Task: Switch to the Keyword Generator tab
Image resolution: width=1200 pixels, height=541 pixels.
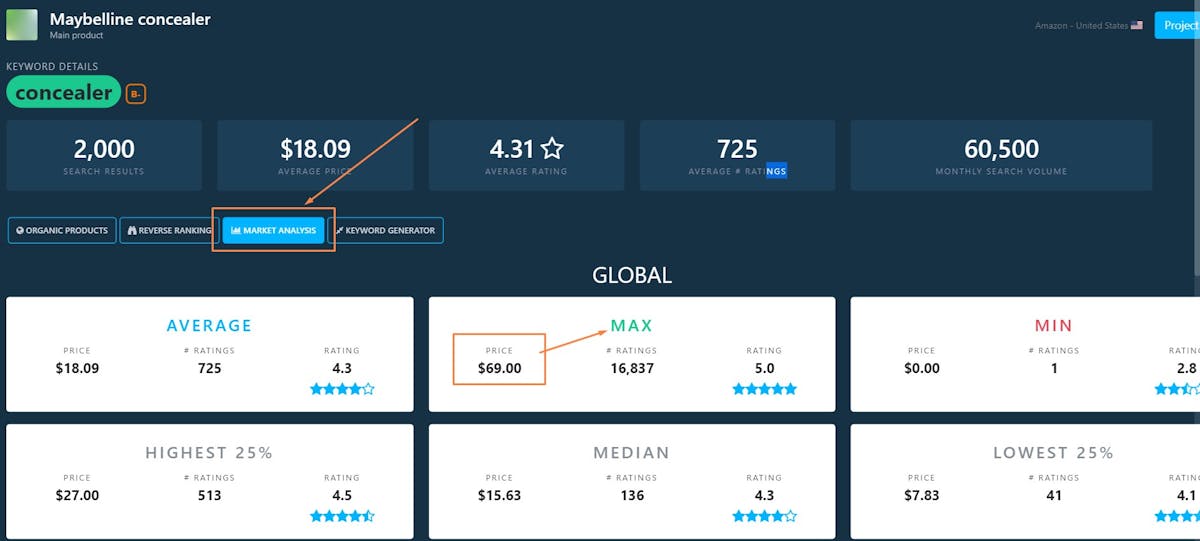Action: tap(386, 231)
